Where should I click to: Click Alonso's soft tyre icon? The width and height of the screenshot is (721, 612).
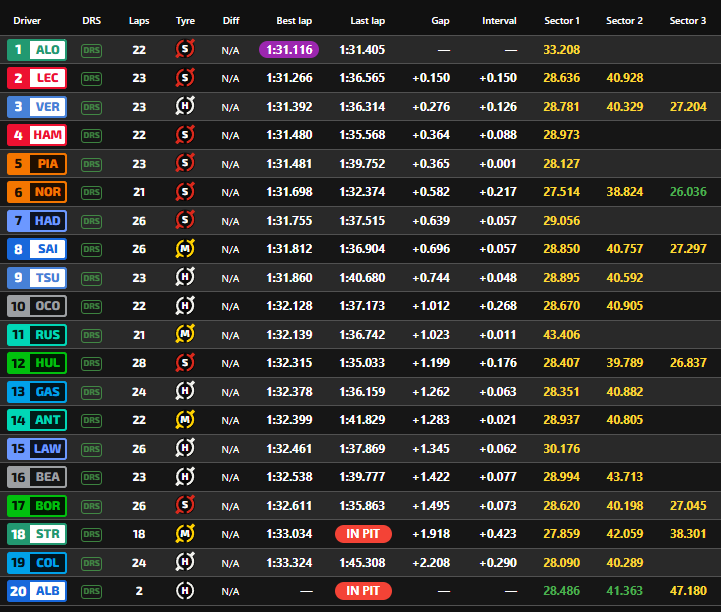[x=185, y=49]
